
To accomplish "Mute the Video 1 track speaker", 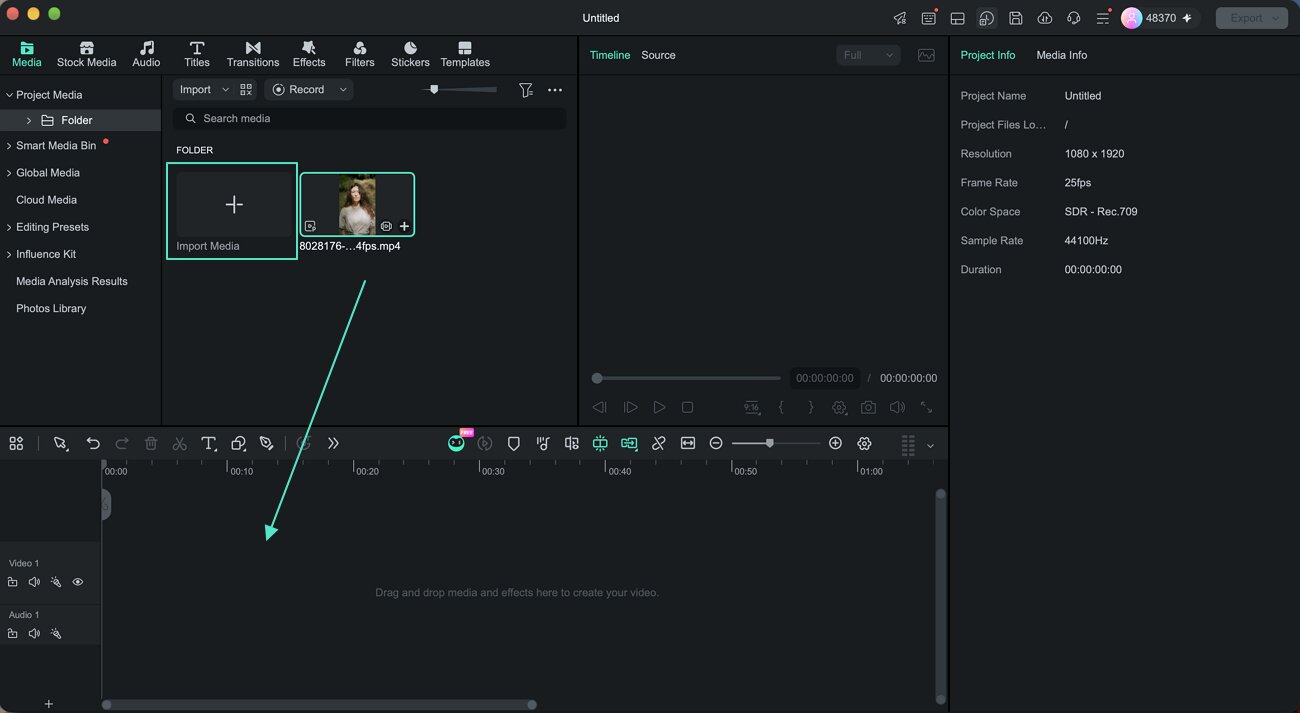I will pyautogui.click(x=34, y=582).
